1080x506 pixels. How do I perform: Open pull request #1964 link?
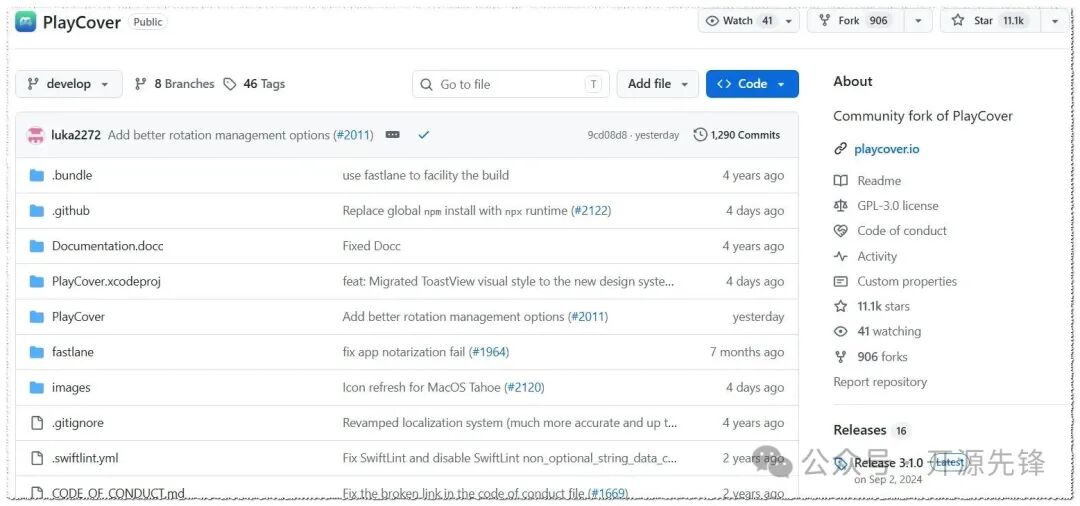(489, 352)
